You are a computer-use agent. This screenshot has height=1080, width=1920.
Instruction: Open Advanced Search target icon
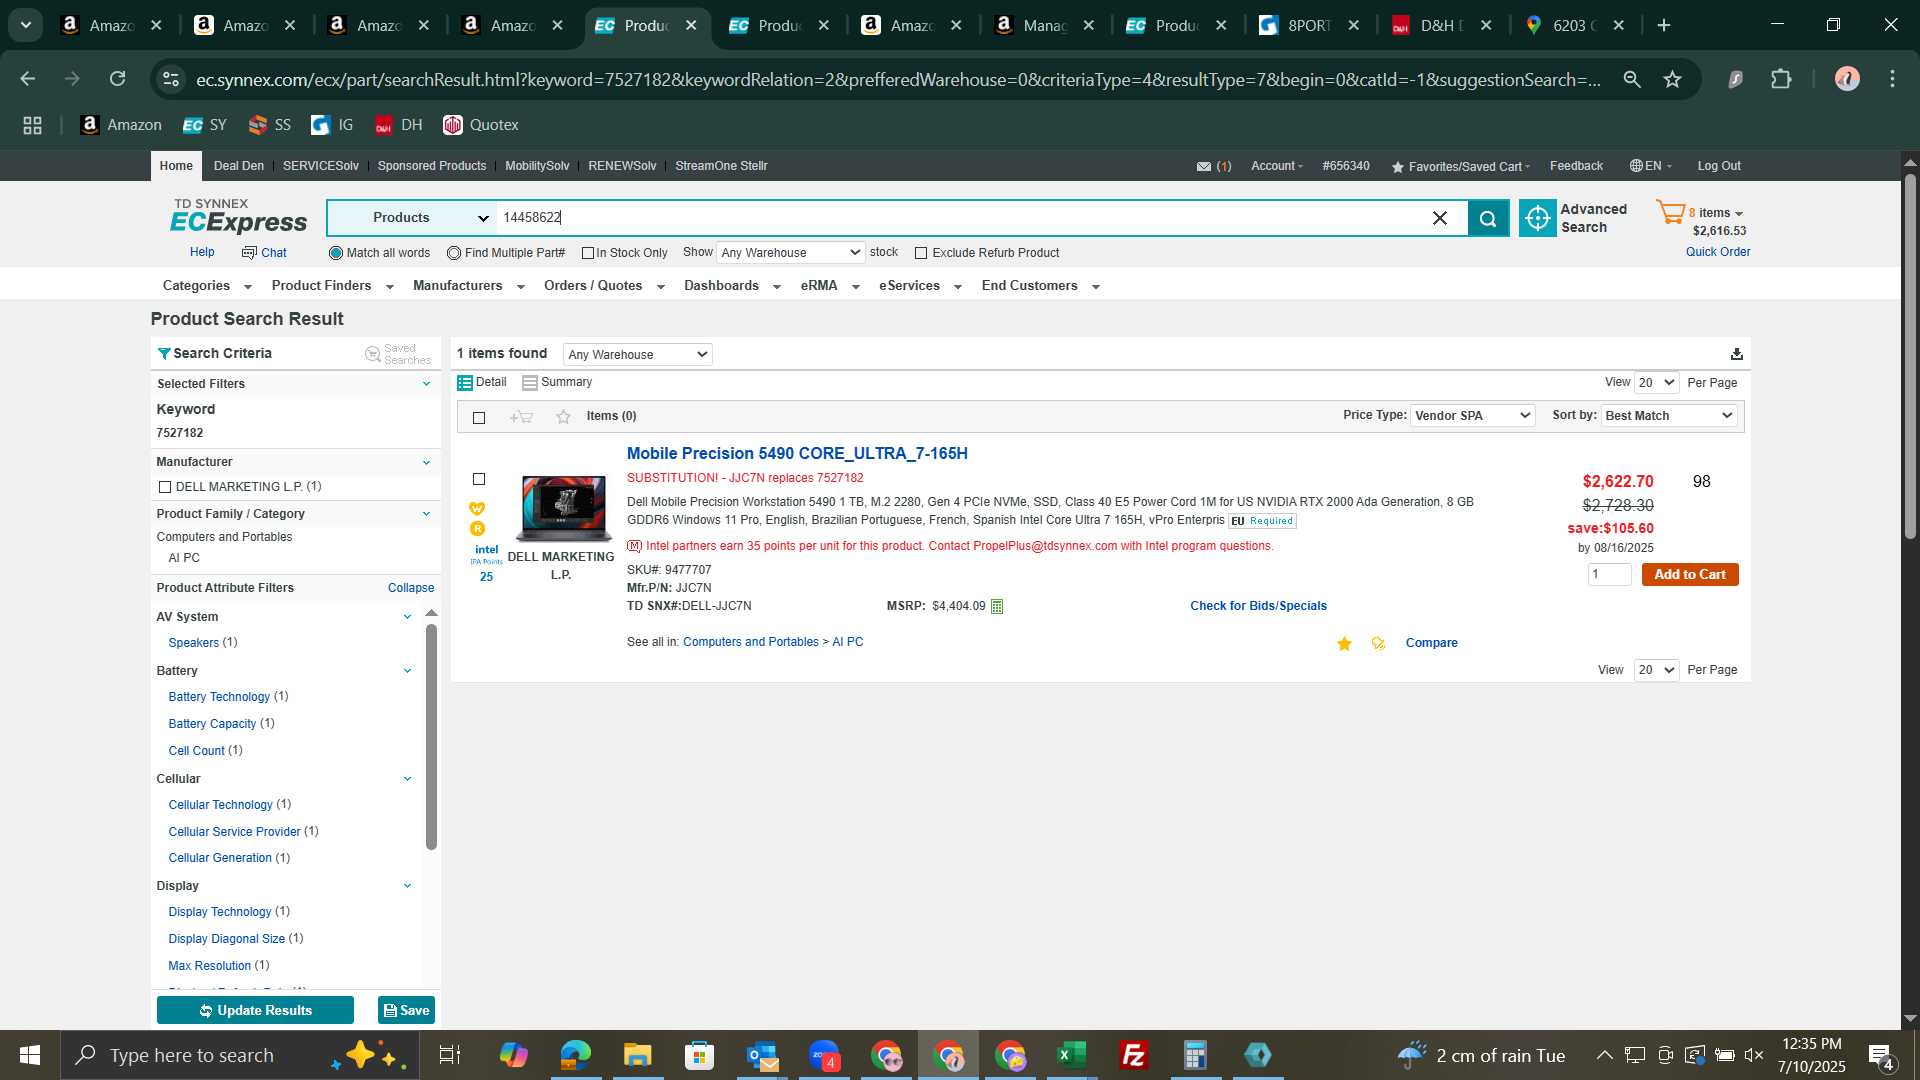1537,218
